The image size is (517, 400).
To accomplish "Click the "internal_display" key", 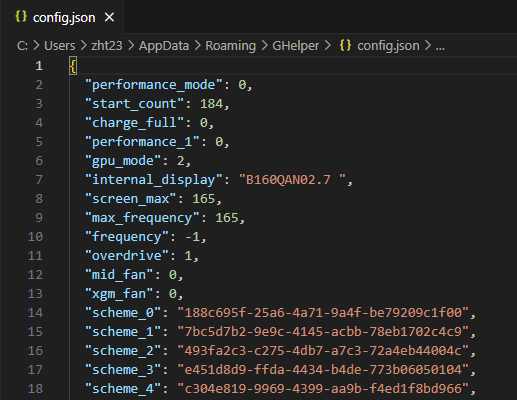I will click(x=154, y=180).
